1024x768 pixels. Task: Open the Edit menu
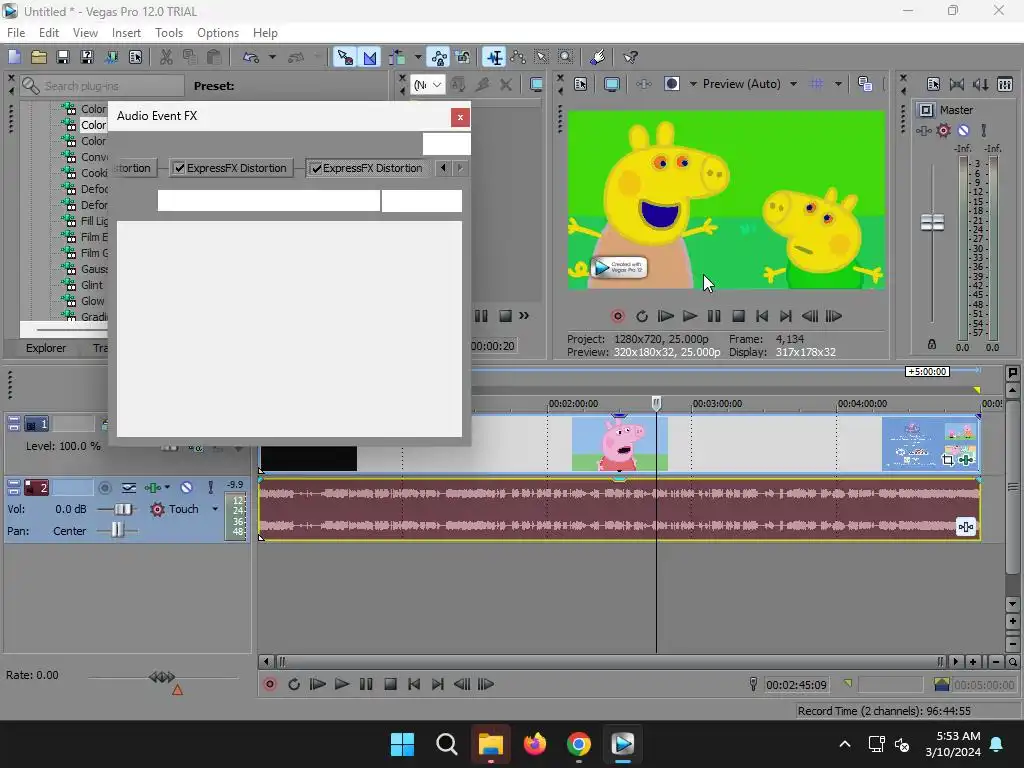49,33
